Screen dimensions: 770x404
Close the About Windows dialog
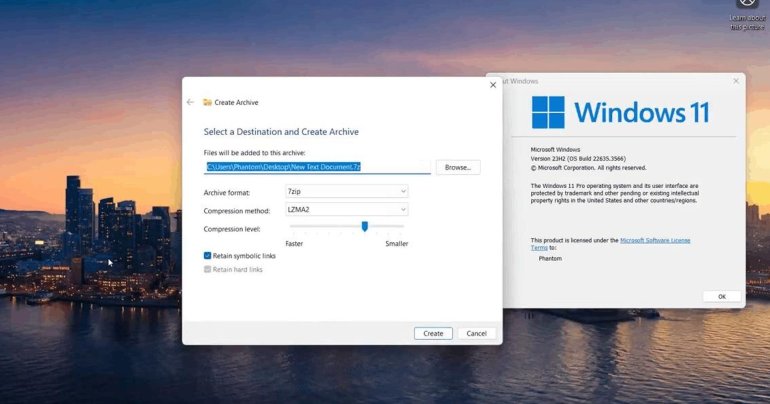click(x=736, y=80)
